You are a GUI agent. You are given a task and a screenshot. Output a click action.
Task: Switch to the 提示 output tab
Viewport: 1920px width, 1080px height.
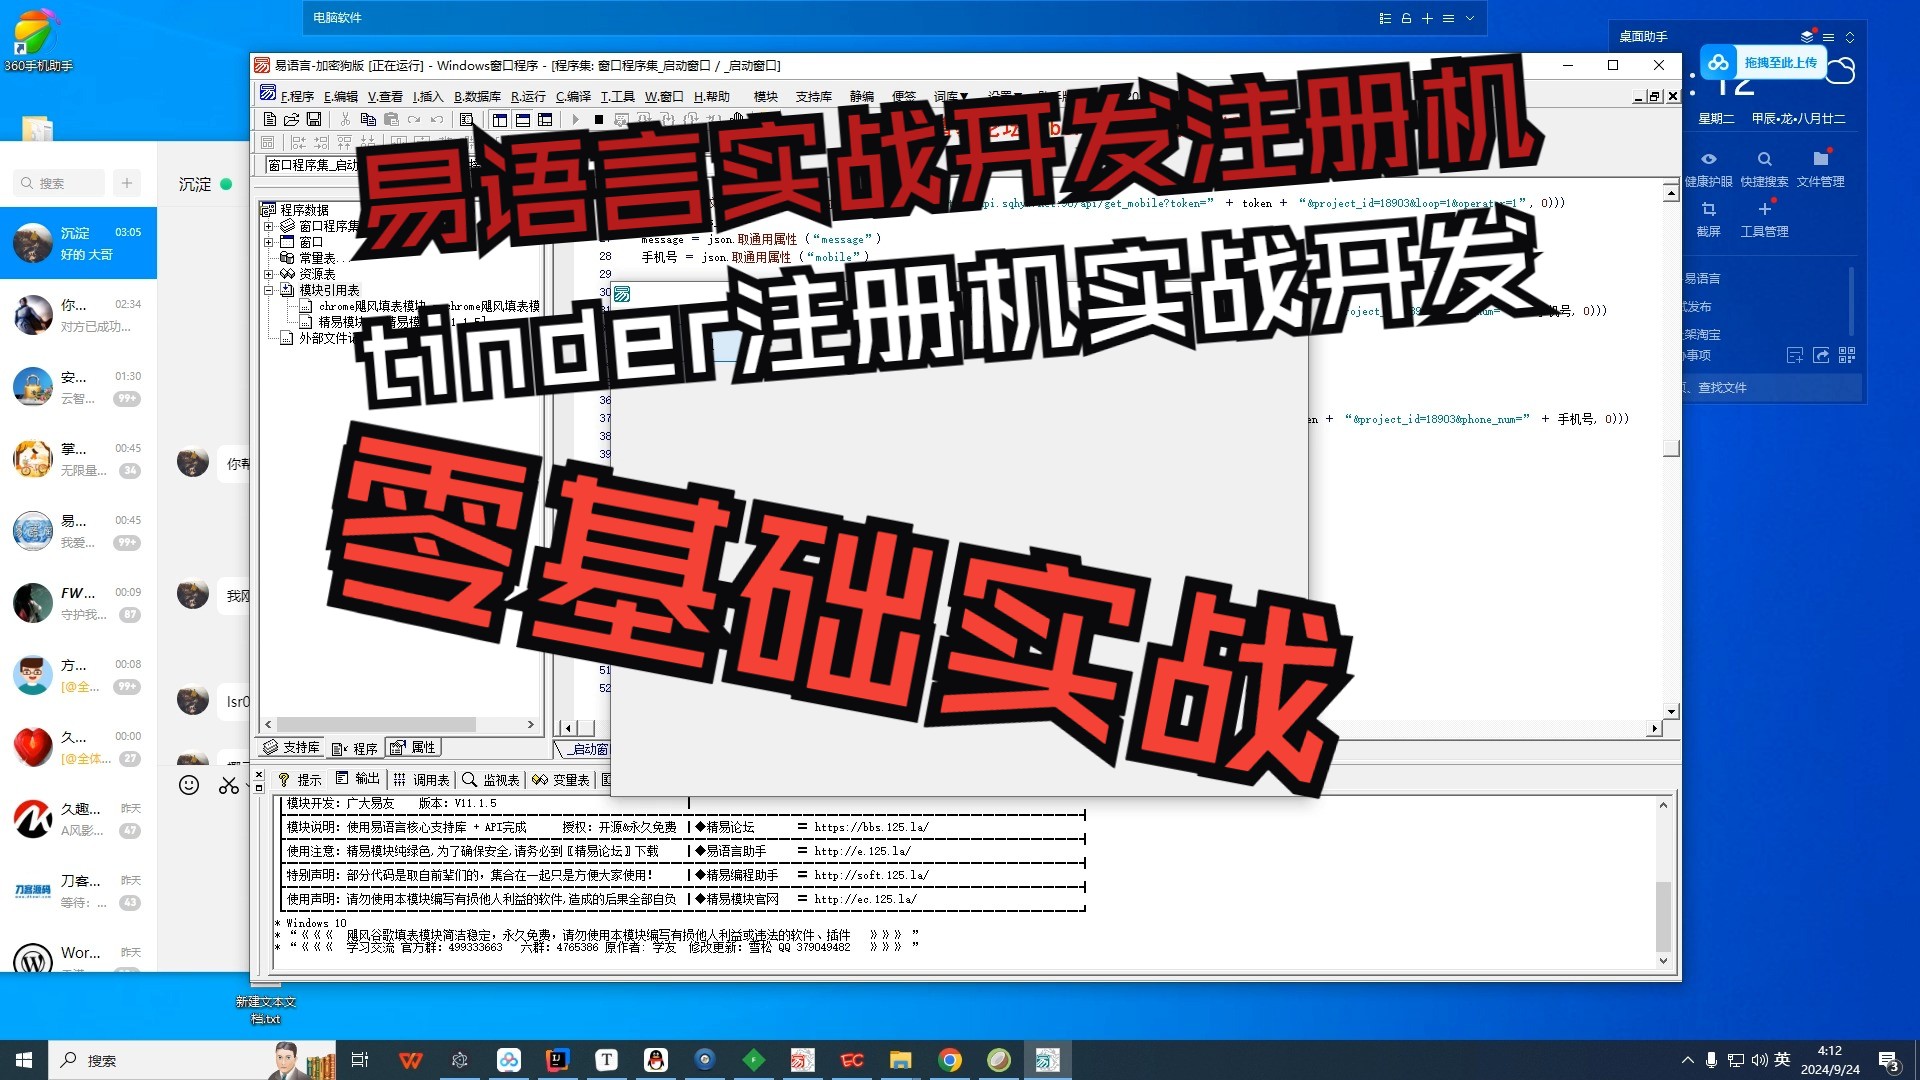tap(300, 780)
